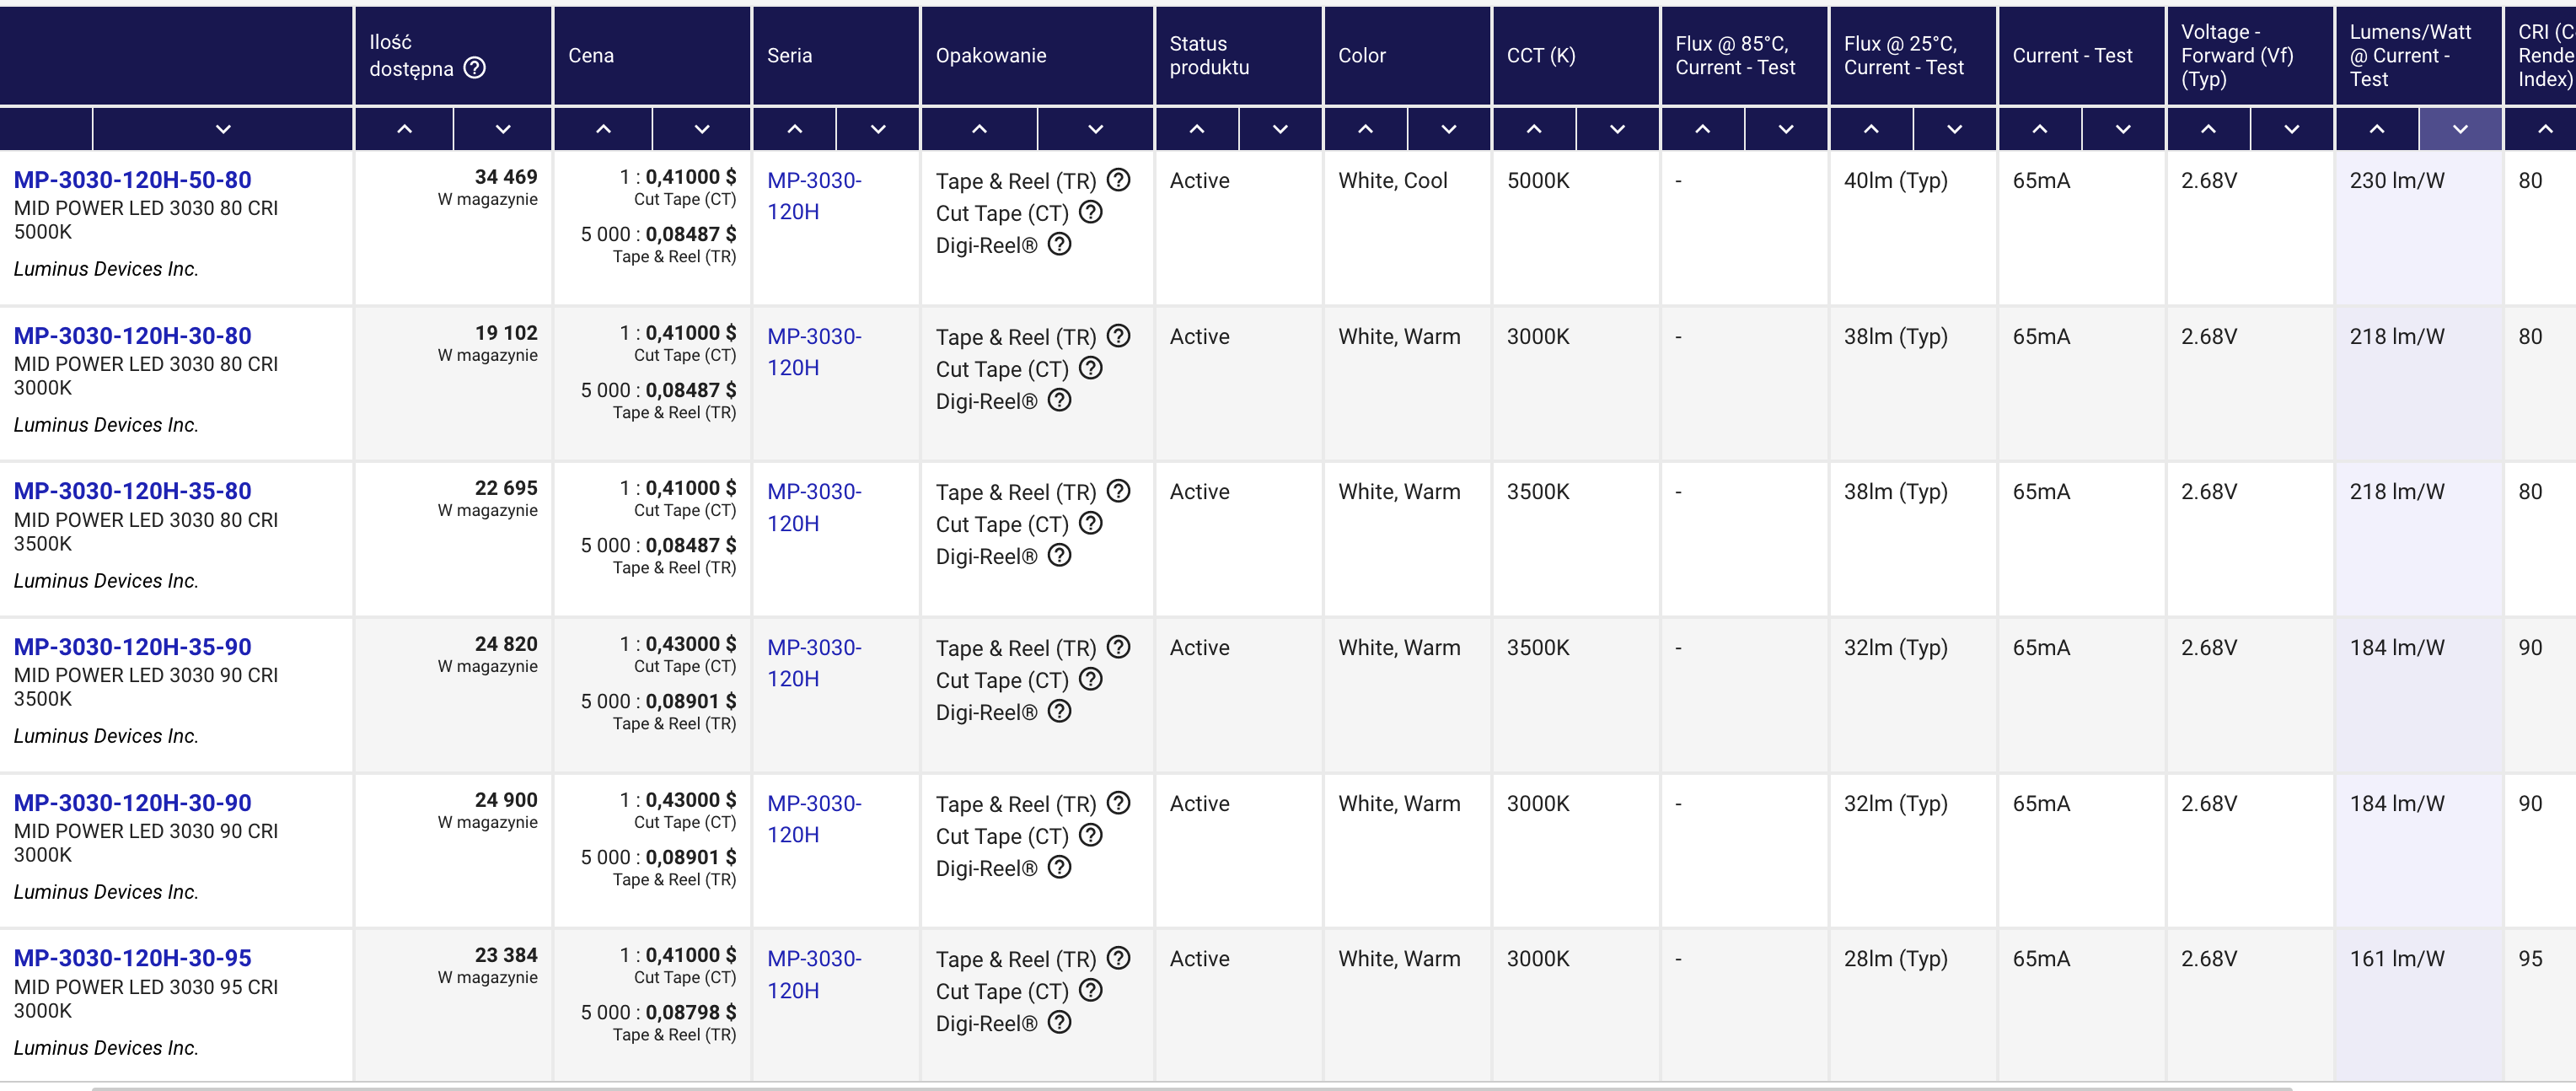Click horizontal scrollbar beneath table
The height and width of the screenshot is (1091, 2576).
1192,1087
